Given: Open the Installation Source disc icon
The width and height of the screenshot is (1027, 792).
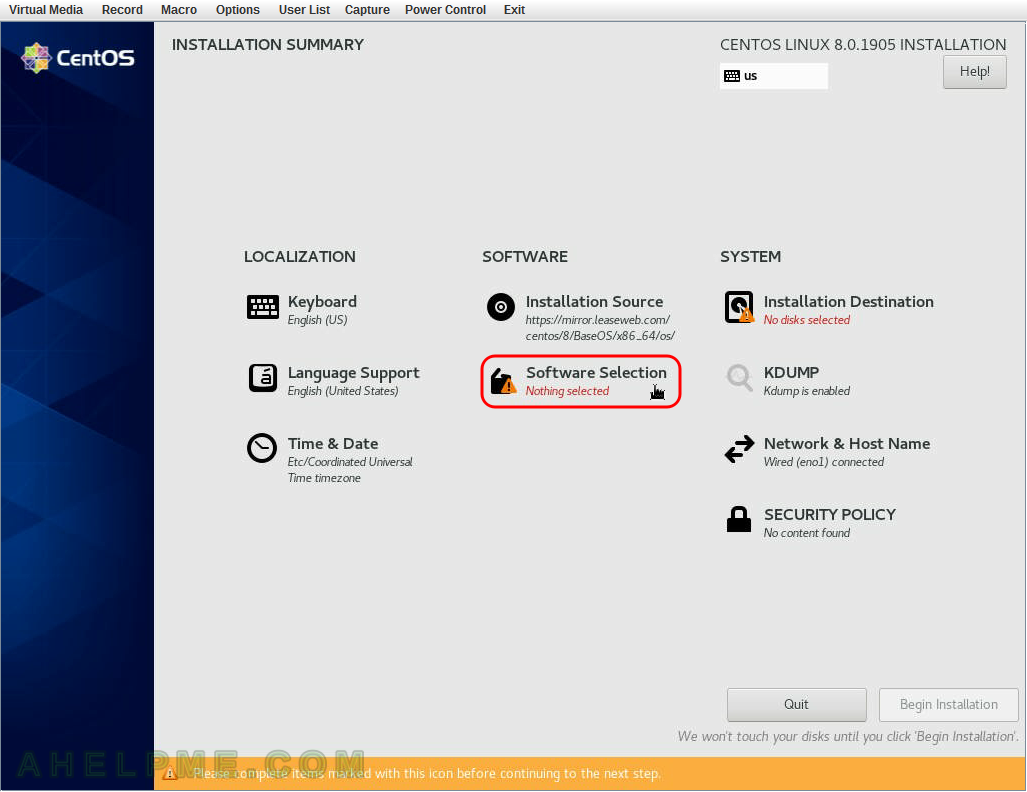Looking at the screenshot, I should point(501,307).
